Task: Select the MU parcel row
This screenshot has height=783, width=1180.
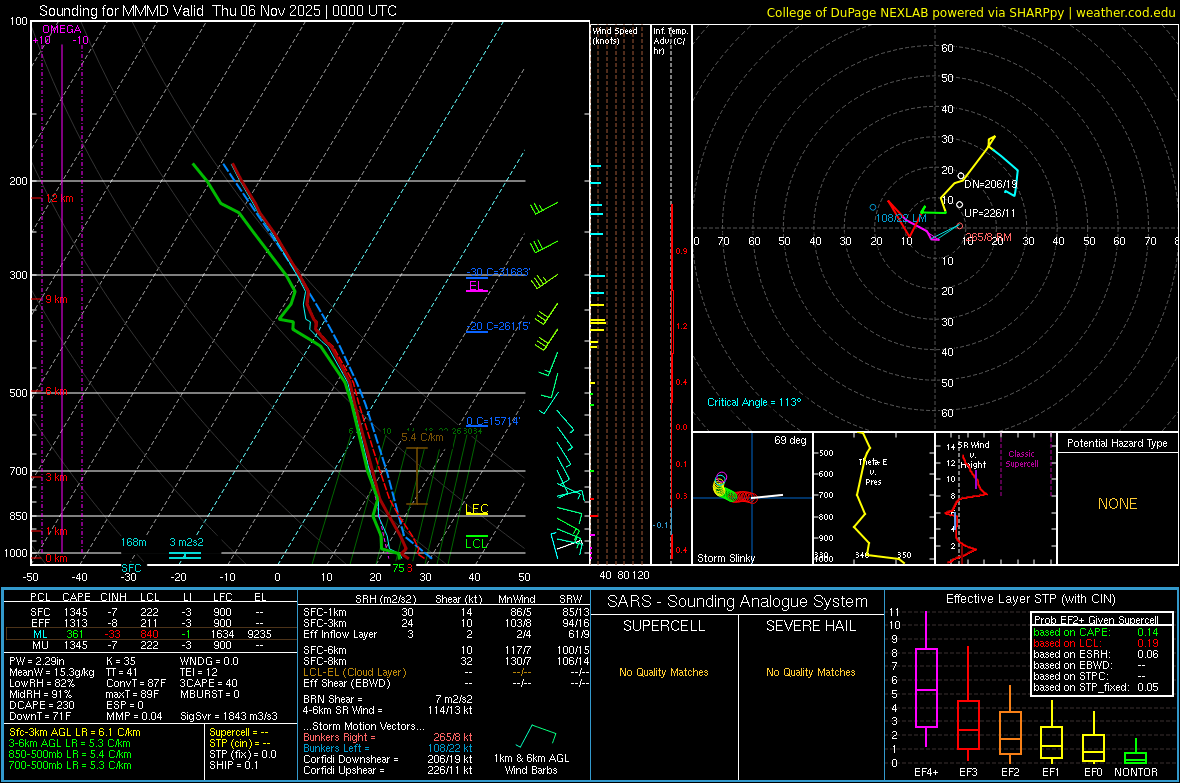Action: coord(151,644)
